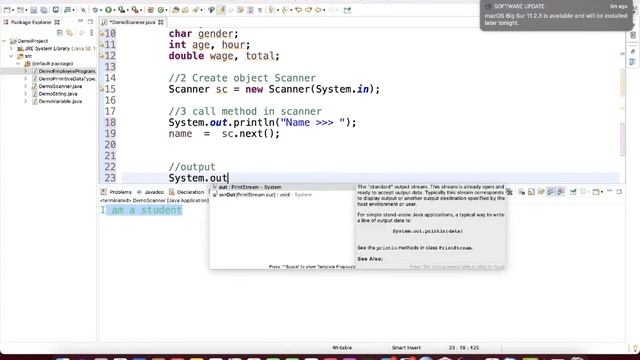Expand the DemoScanner.java tree node
This screenshot has width=640, height=360.
point(25,86)
